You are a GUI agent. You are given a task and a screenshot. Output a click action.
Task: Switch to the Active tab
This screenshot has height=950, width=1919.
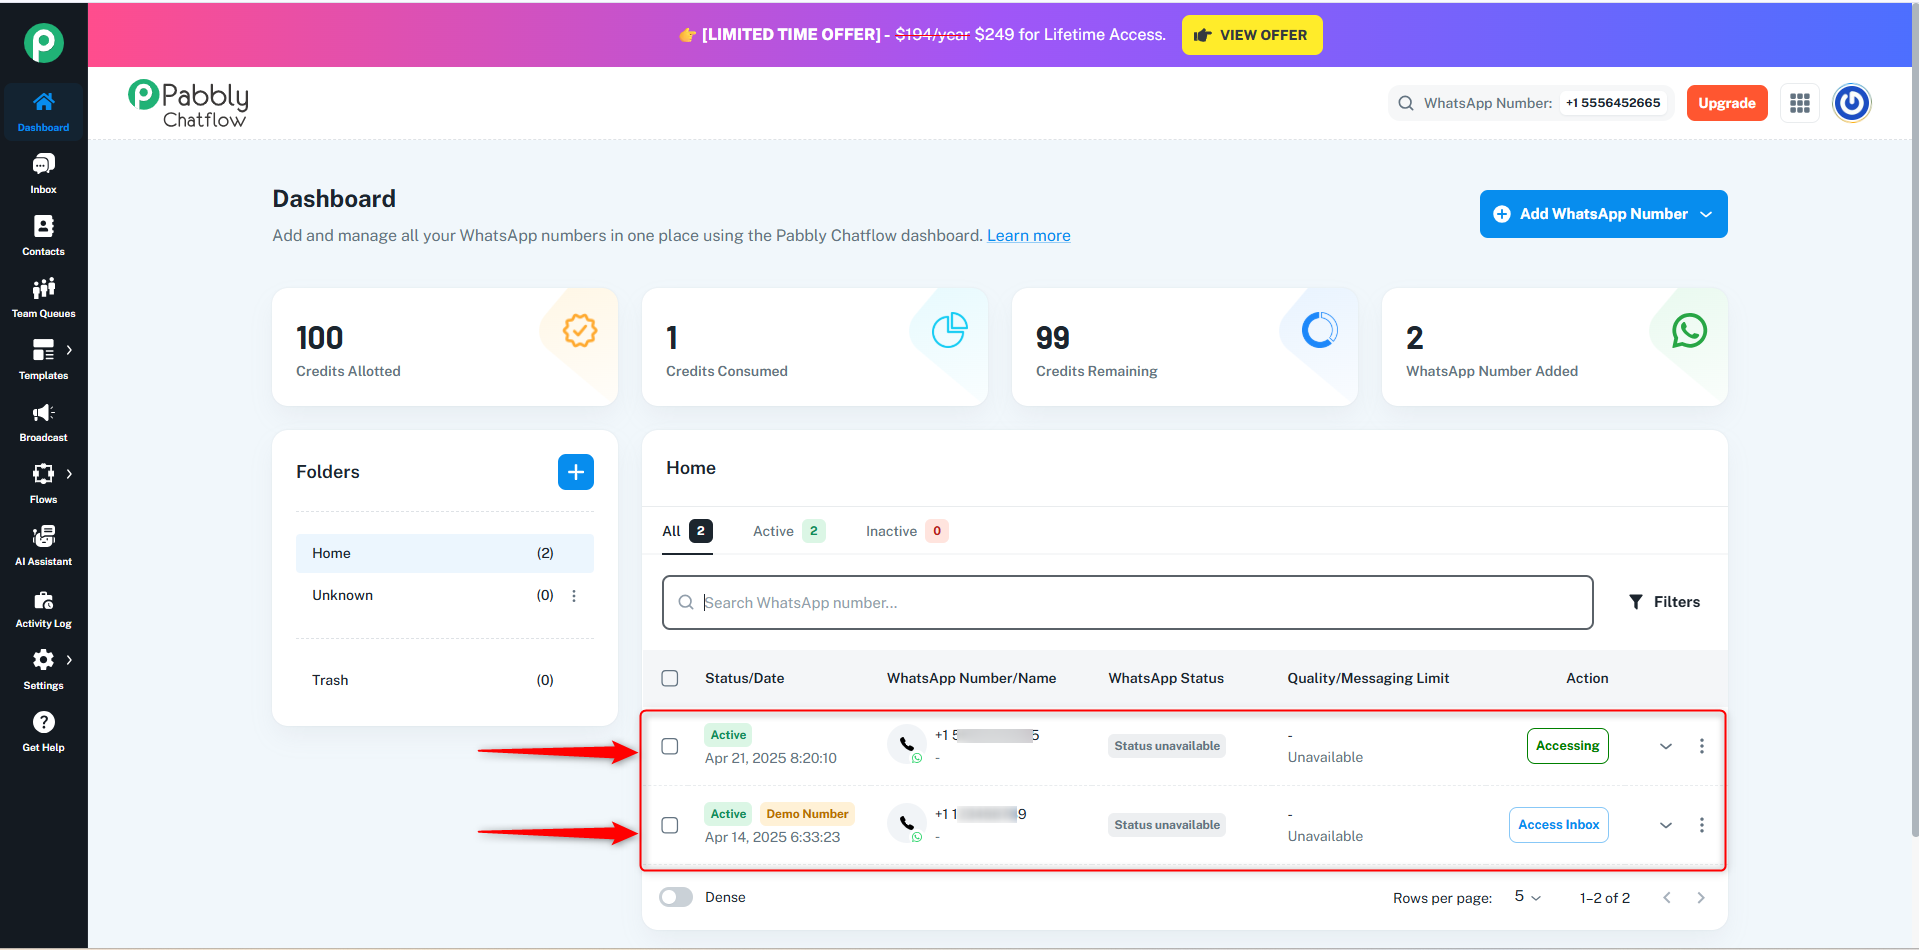788,531
